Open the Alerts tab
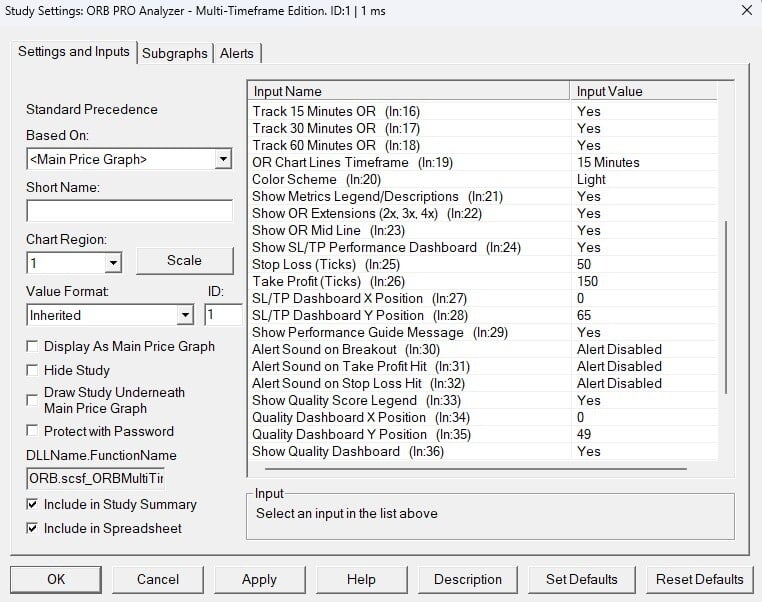The image size is (762, 602). 237,53
